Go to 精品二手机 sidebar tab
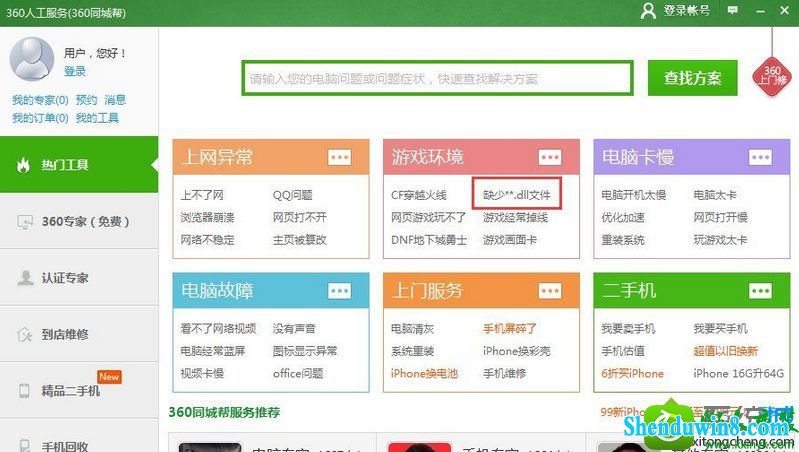Image resolution: width=799 pixels, height=452 pixels. 79,391
